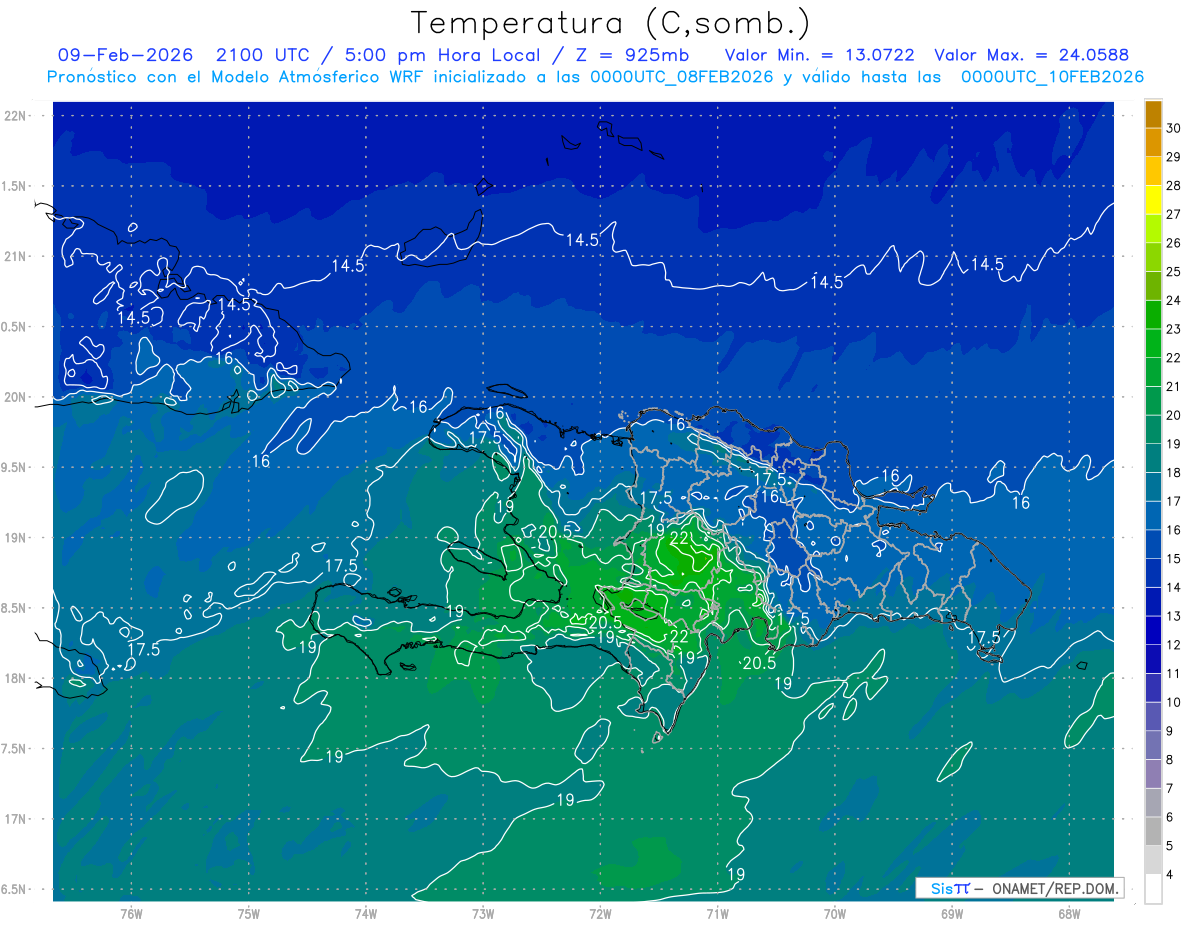Click the legend scale number "30"

tap(1174, 128)
